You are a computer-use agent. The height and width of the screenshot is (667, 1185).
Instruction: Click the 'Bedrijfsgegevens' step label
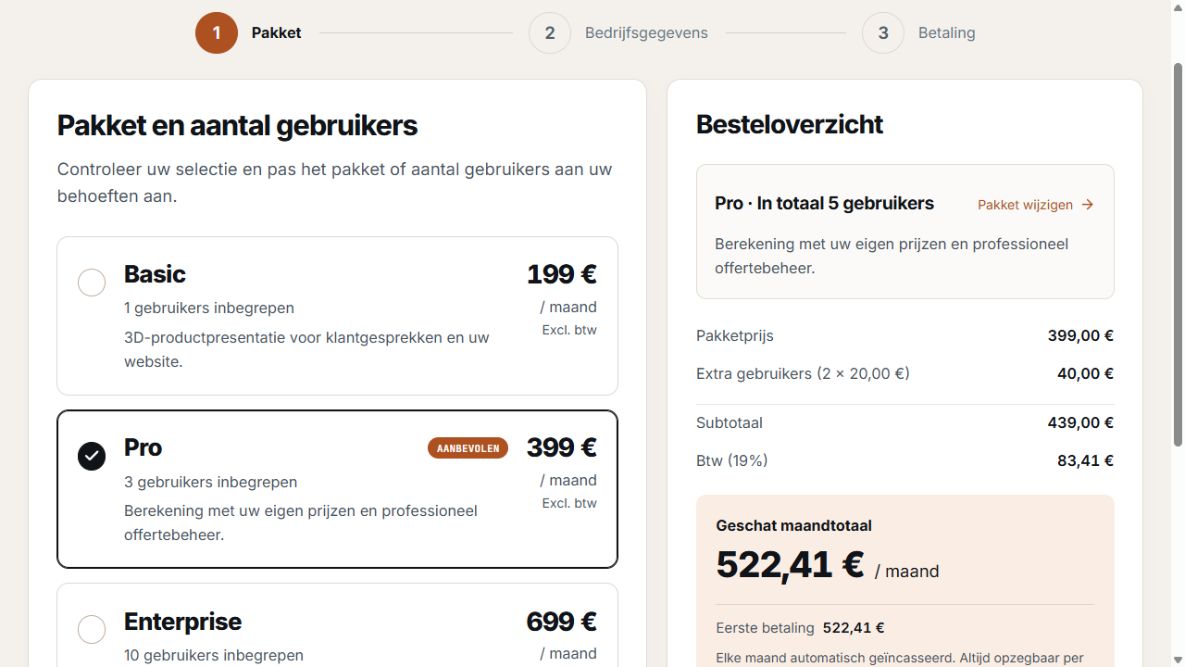click(646, 32)
